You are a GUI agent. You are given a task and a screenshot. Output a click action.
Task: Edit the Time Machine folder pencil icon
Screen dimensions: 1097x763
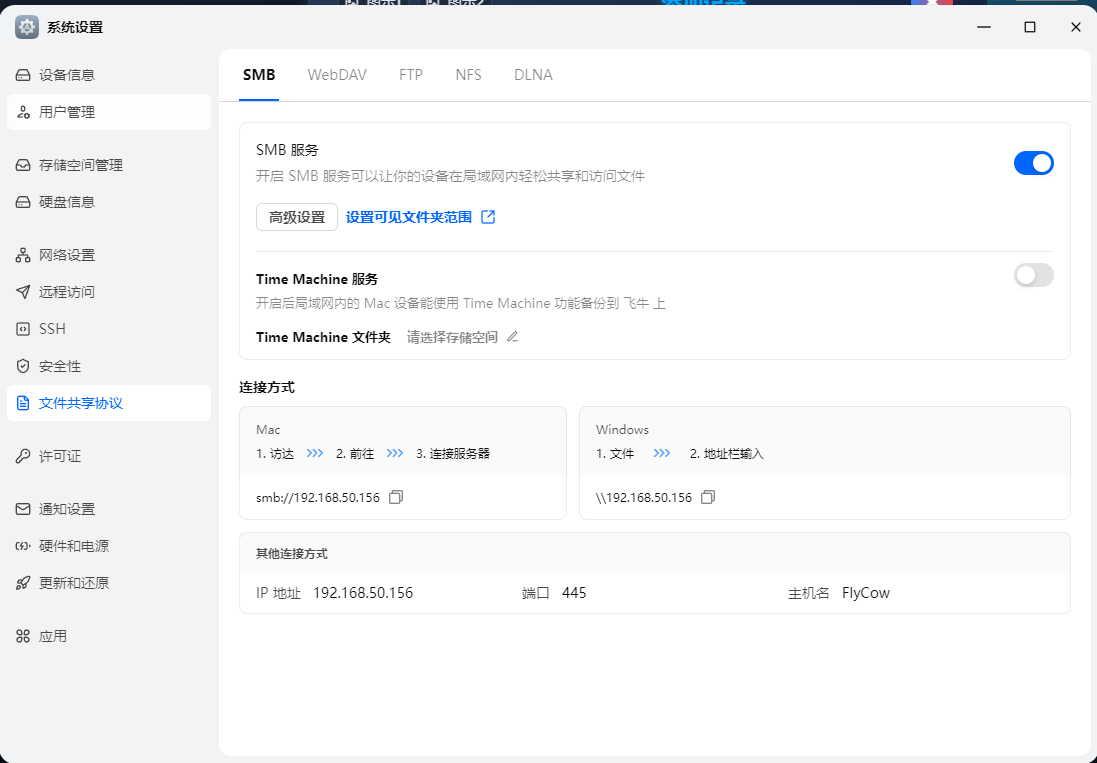click(x=513, y=337)
